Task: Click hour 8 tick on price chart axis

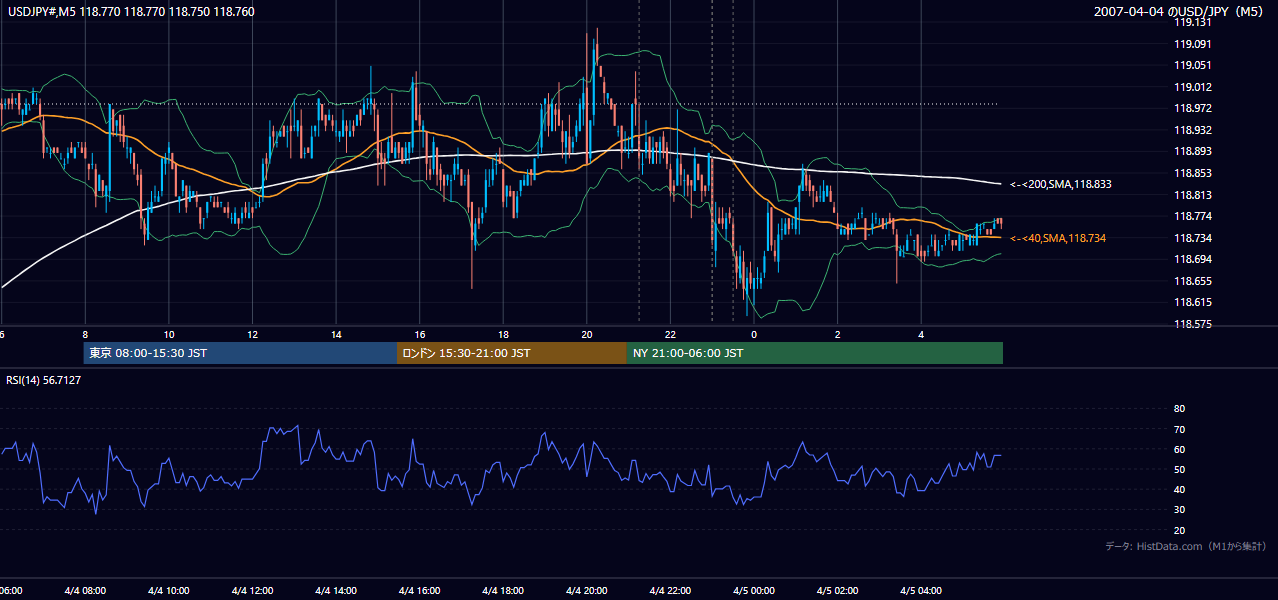Action: pos(85,335)
